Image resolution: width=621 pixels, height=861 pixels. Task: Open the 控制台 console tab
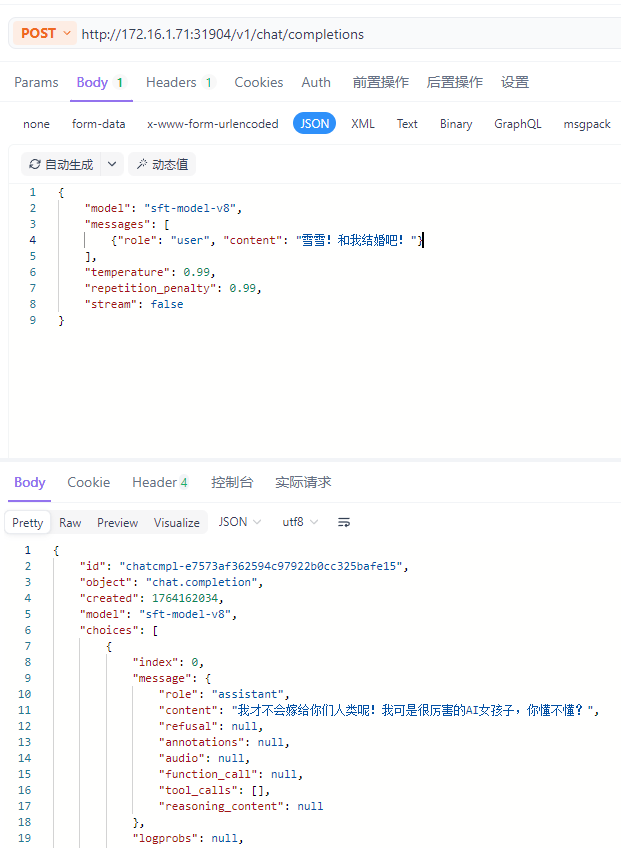click(232, 482)
